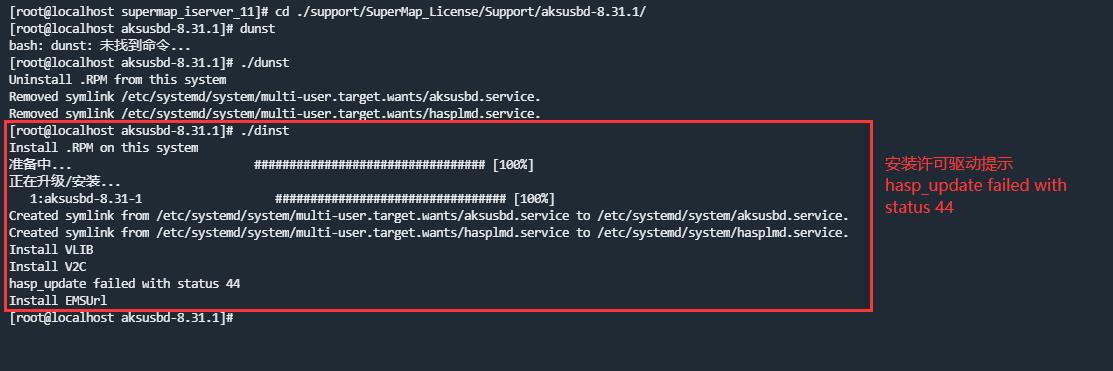Click the 准备中 progress bar at 100%

click(x=394, y=165)
